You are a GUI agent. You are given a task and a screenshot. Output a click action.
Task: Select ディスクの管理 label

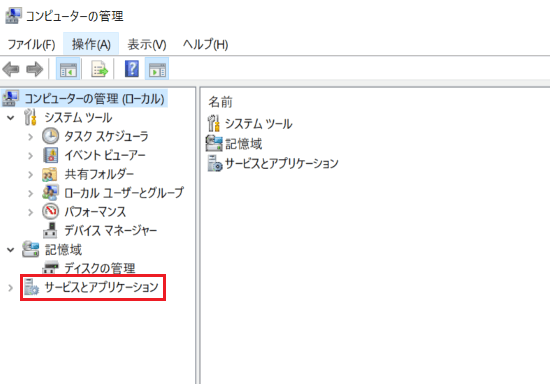pyautogui.click(x=100, y=268)
